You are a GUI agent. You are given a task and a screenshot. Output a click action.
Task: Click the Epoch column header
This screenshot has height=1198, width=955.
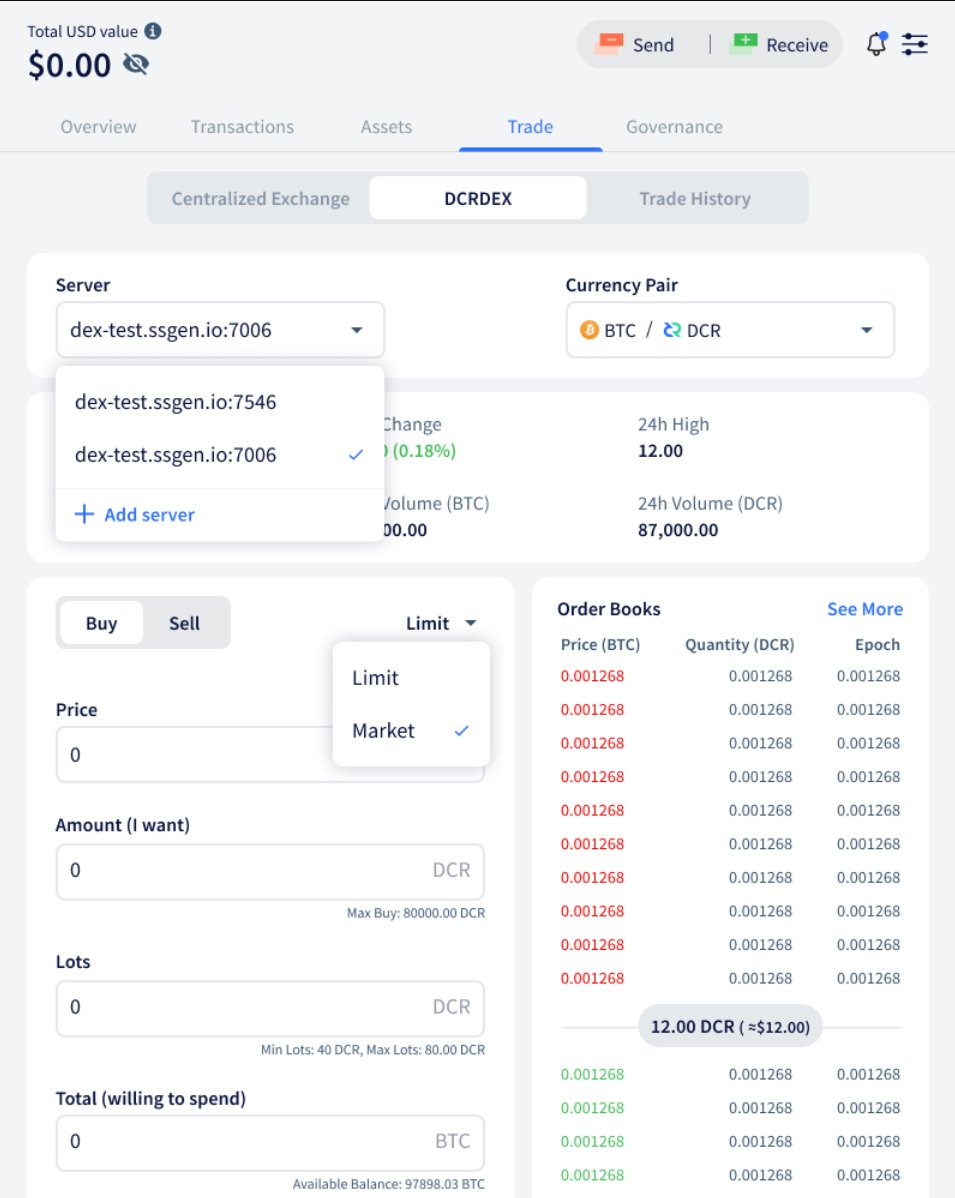point(877,644)
